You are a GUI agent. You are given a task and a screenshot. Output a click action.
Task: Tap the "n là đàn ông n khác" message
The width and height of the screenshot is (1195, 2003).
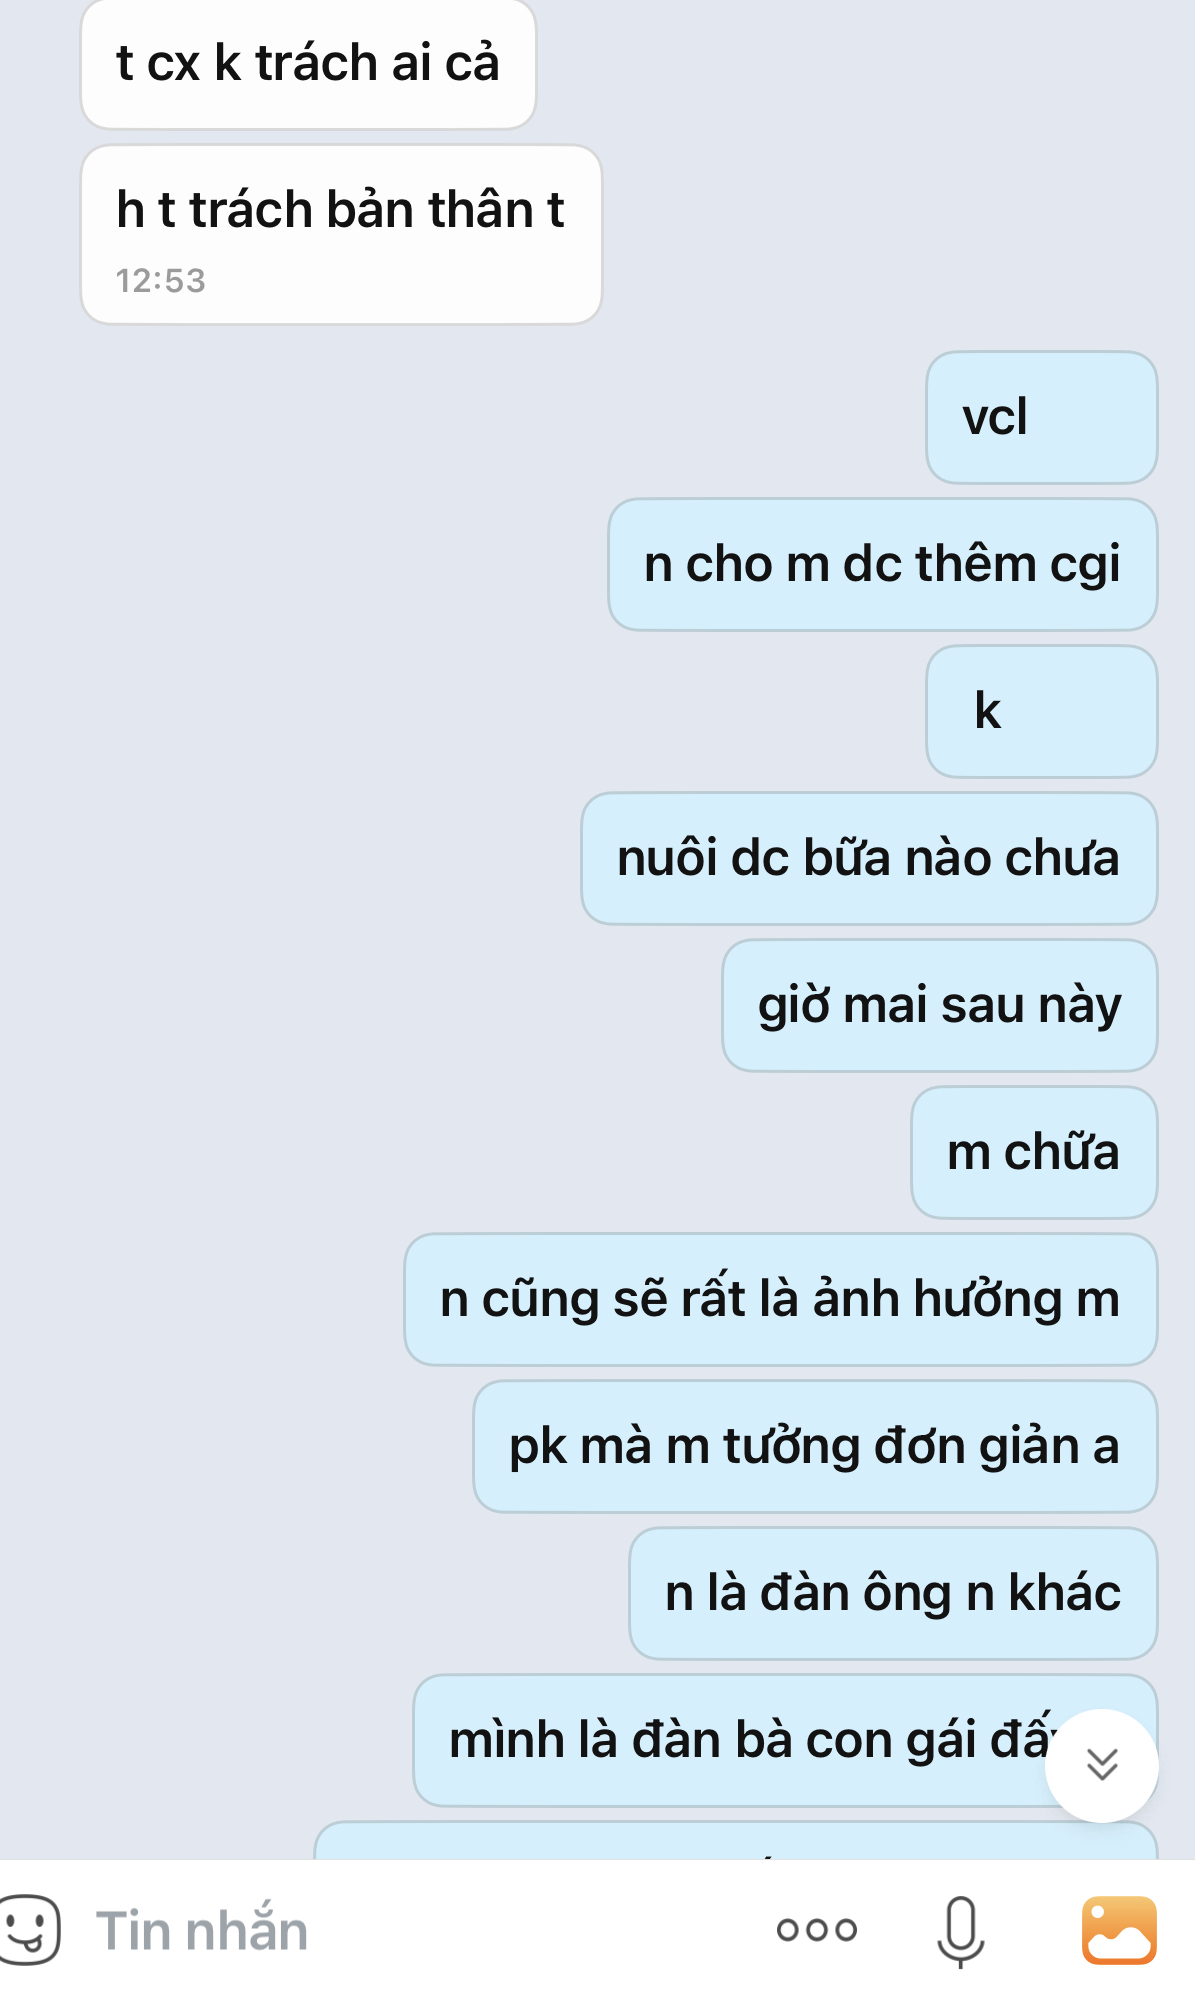click(x=894, y=1594)
